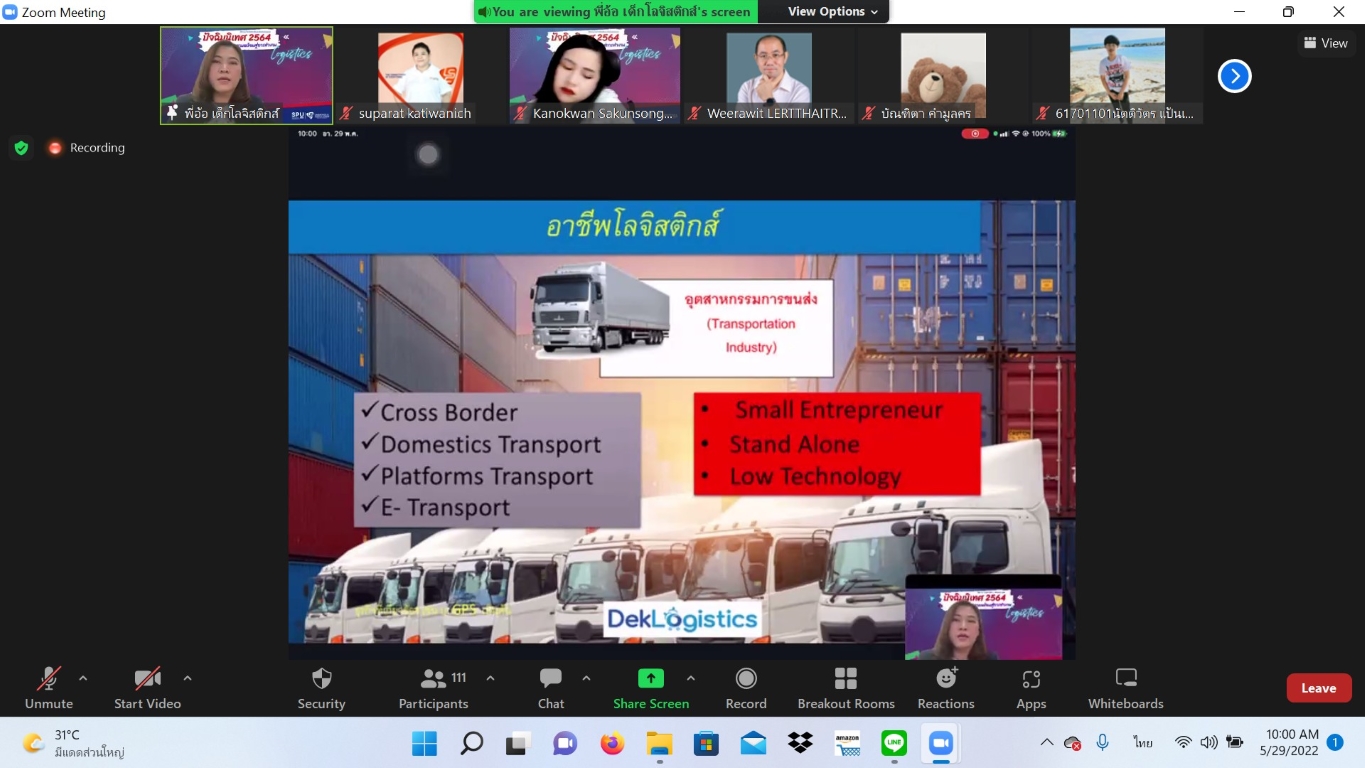Open the Chat panel
This screenshot has width=1365, height=768.
tap(551, 688)
